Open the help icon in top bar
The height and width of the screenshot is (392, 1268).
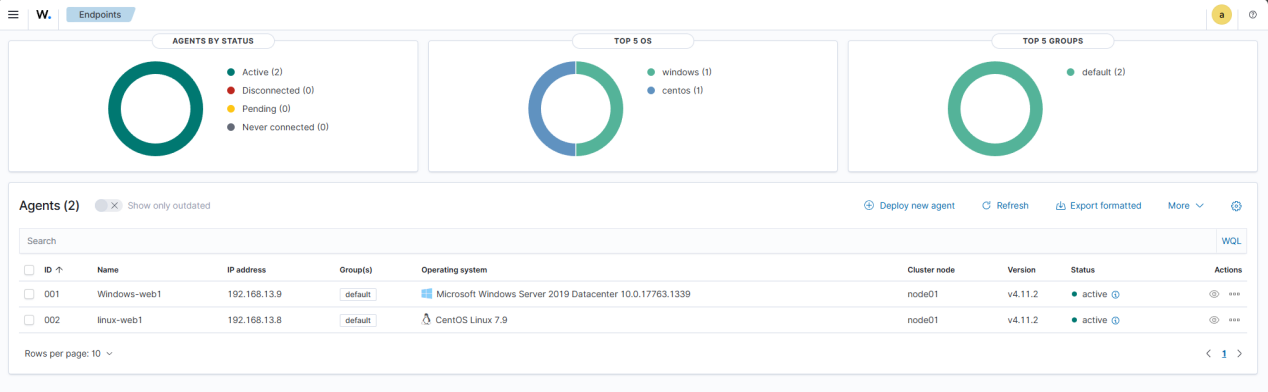[1252, 15]
